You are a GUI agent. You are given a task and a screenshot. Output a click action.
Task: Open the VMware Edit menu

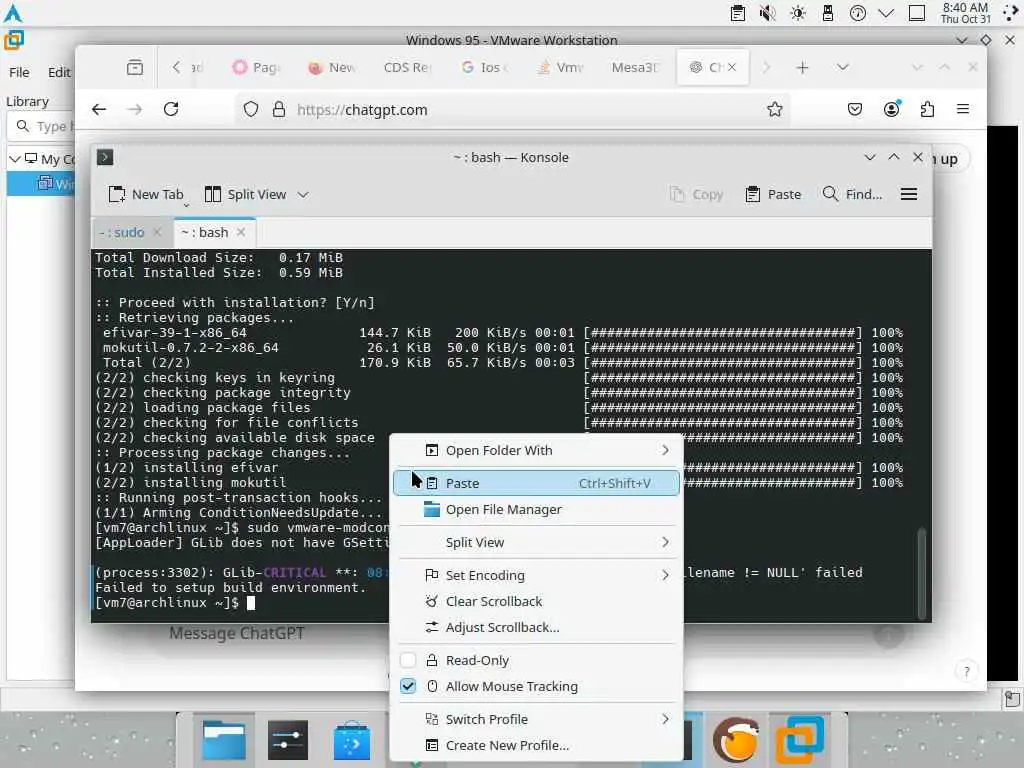(x=59, y=72)
